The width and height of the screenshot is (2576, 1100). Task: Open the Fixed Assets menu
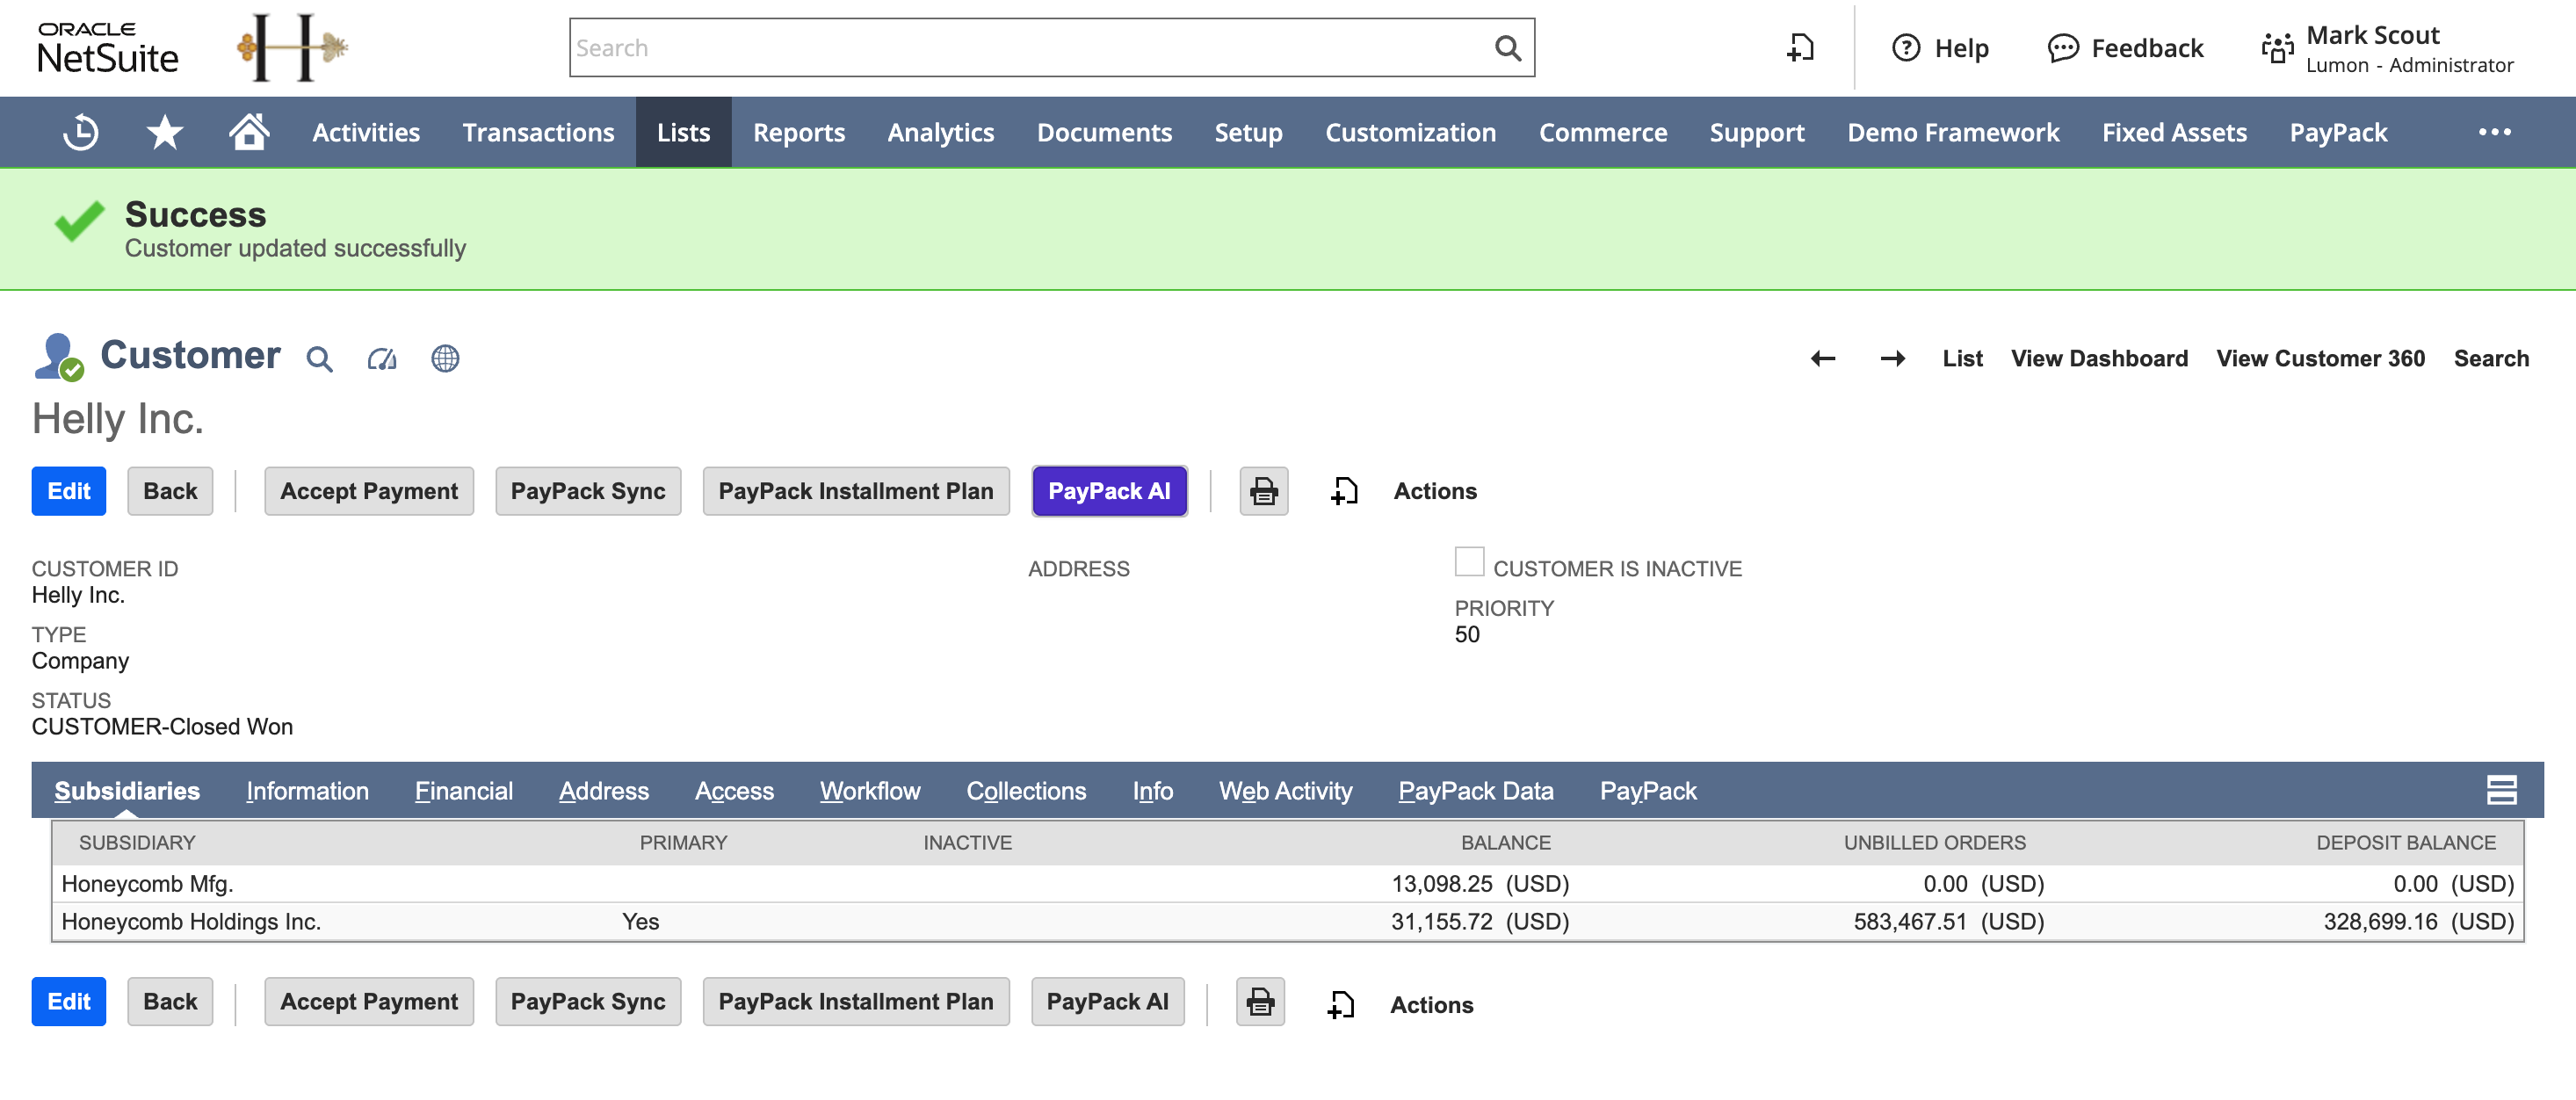(x=2174, y=132)
